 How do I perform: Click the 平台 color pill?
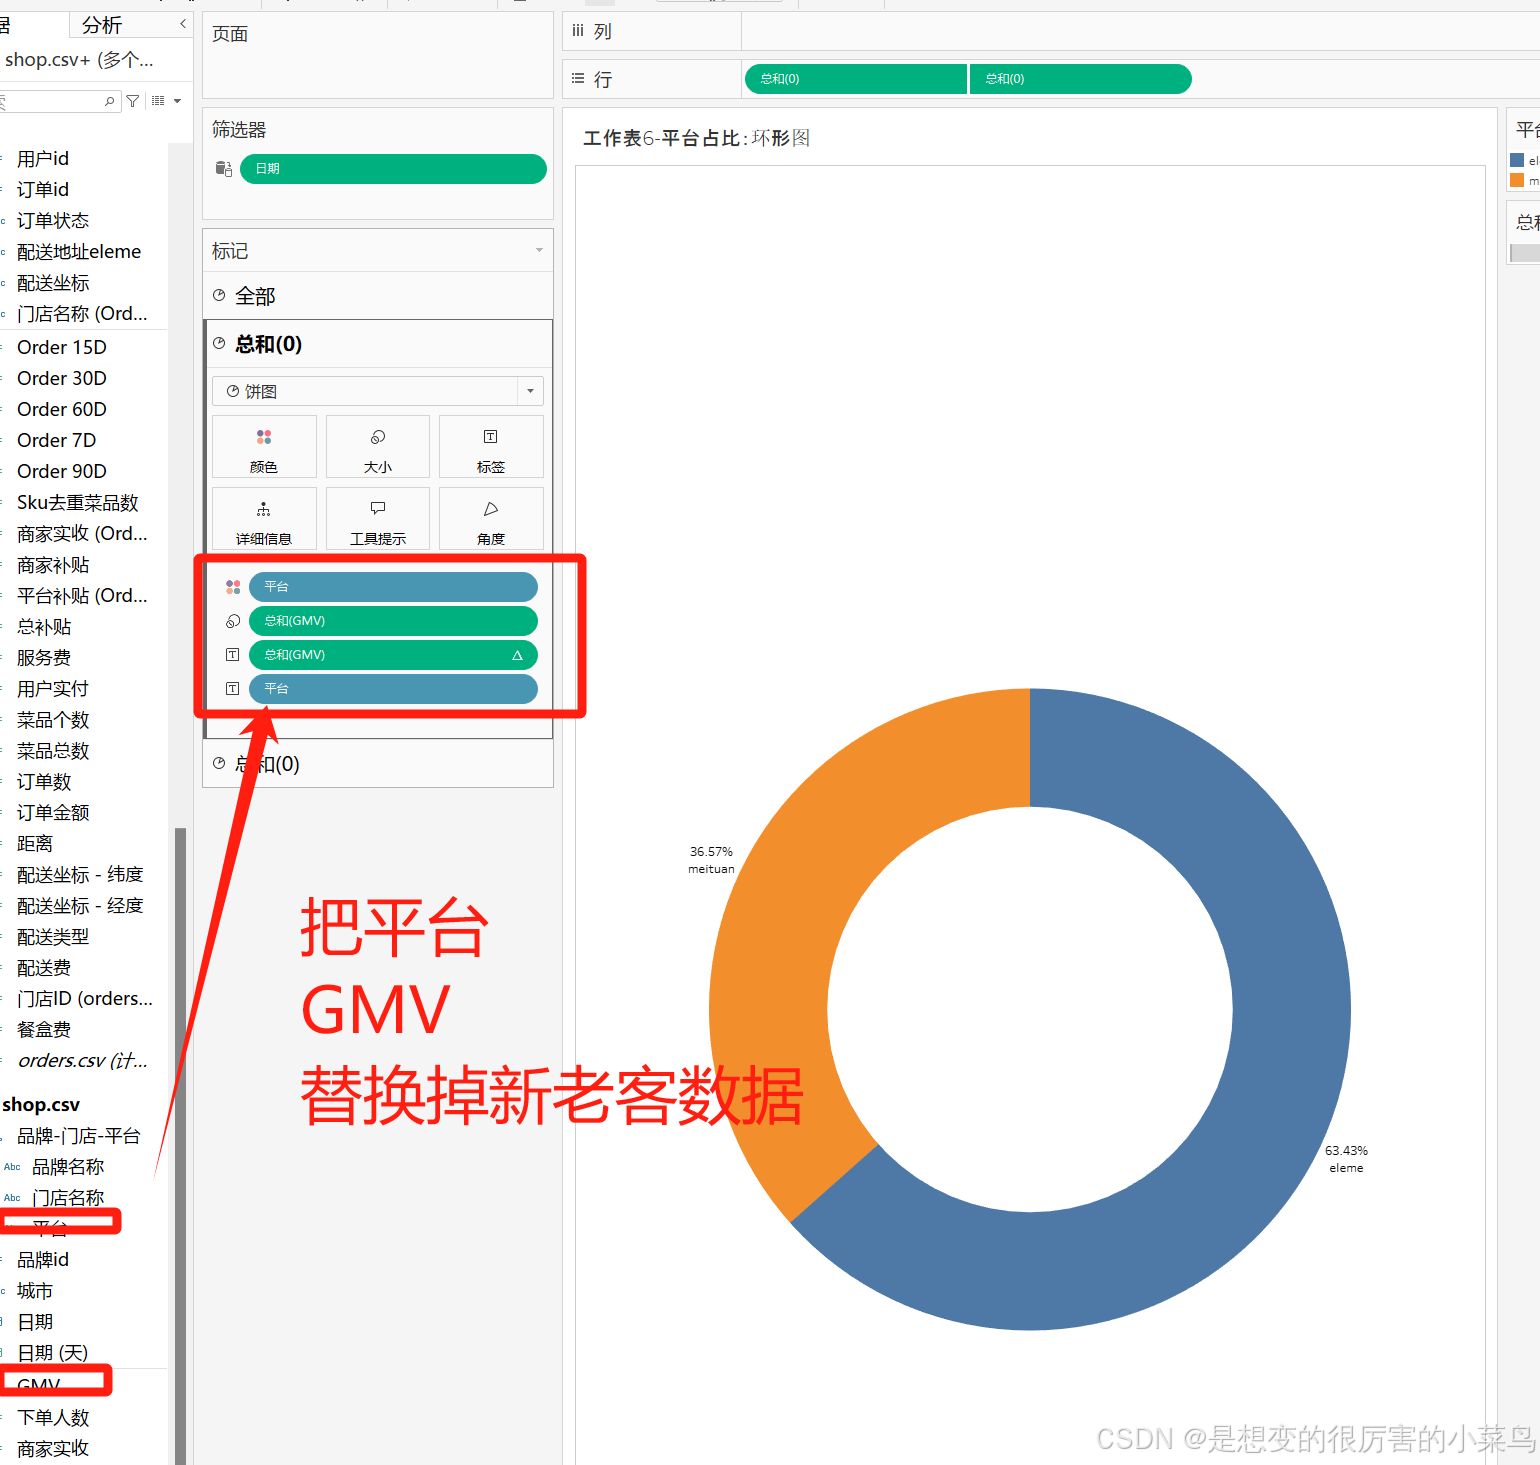pyautogui.click(x=393, y=587)
